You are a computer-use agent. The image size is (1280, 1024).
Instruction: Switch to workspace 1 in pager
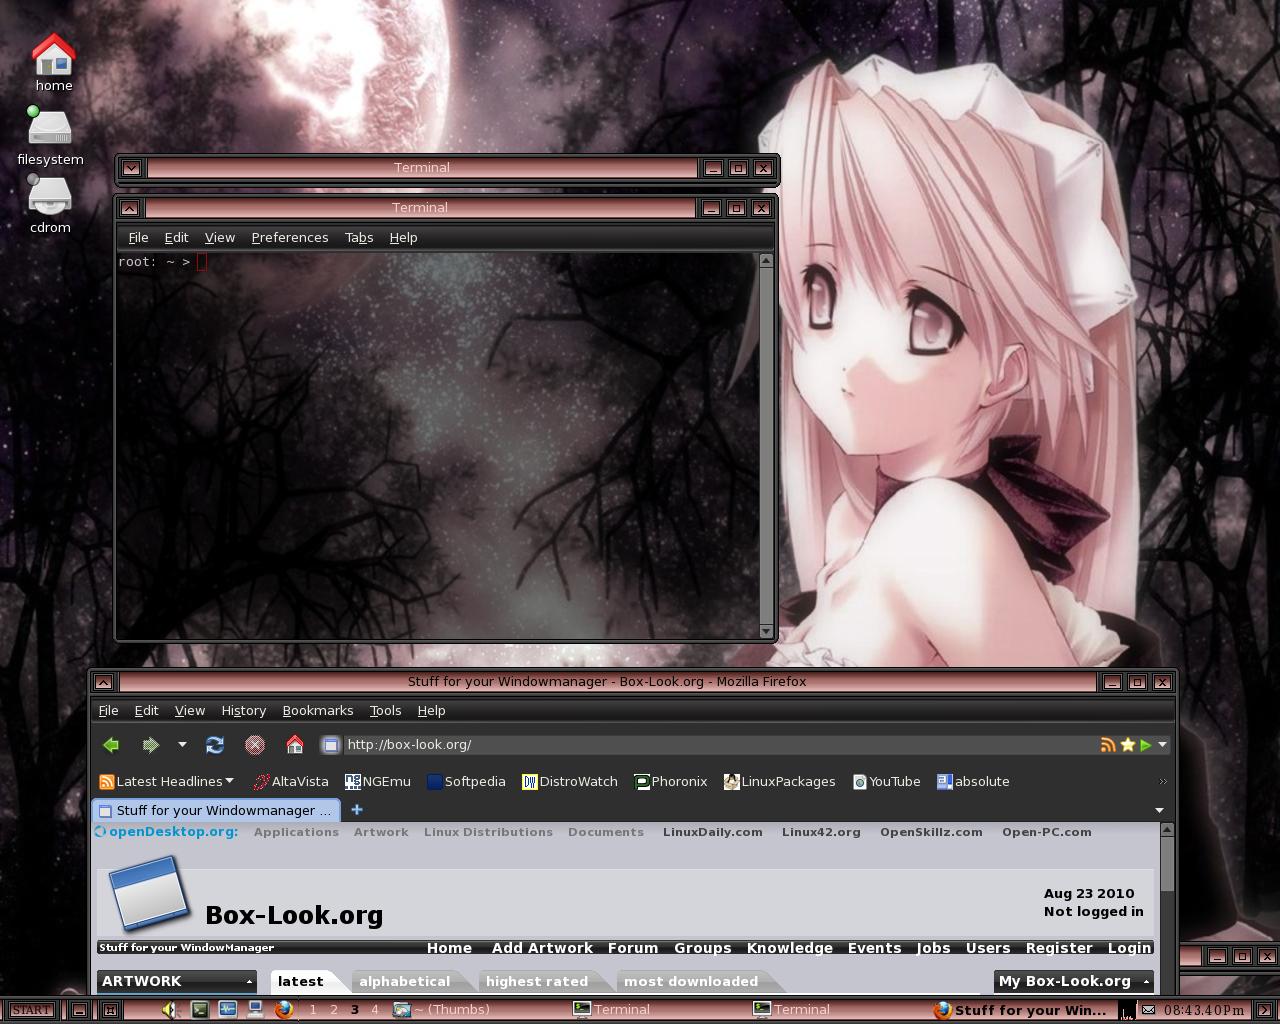pos(313,1010)
